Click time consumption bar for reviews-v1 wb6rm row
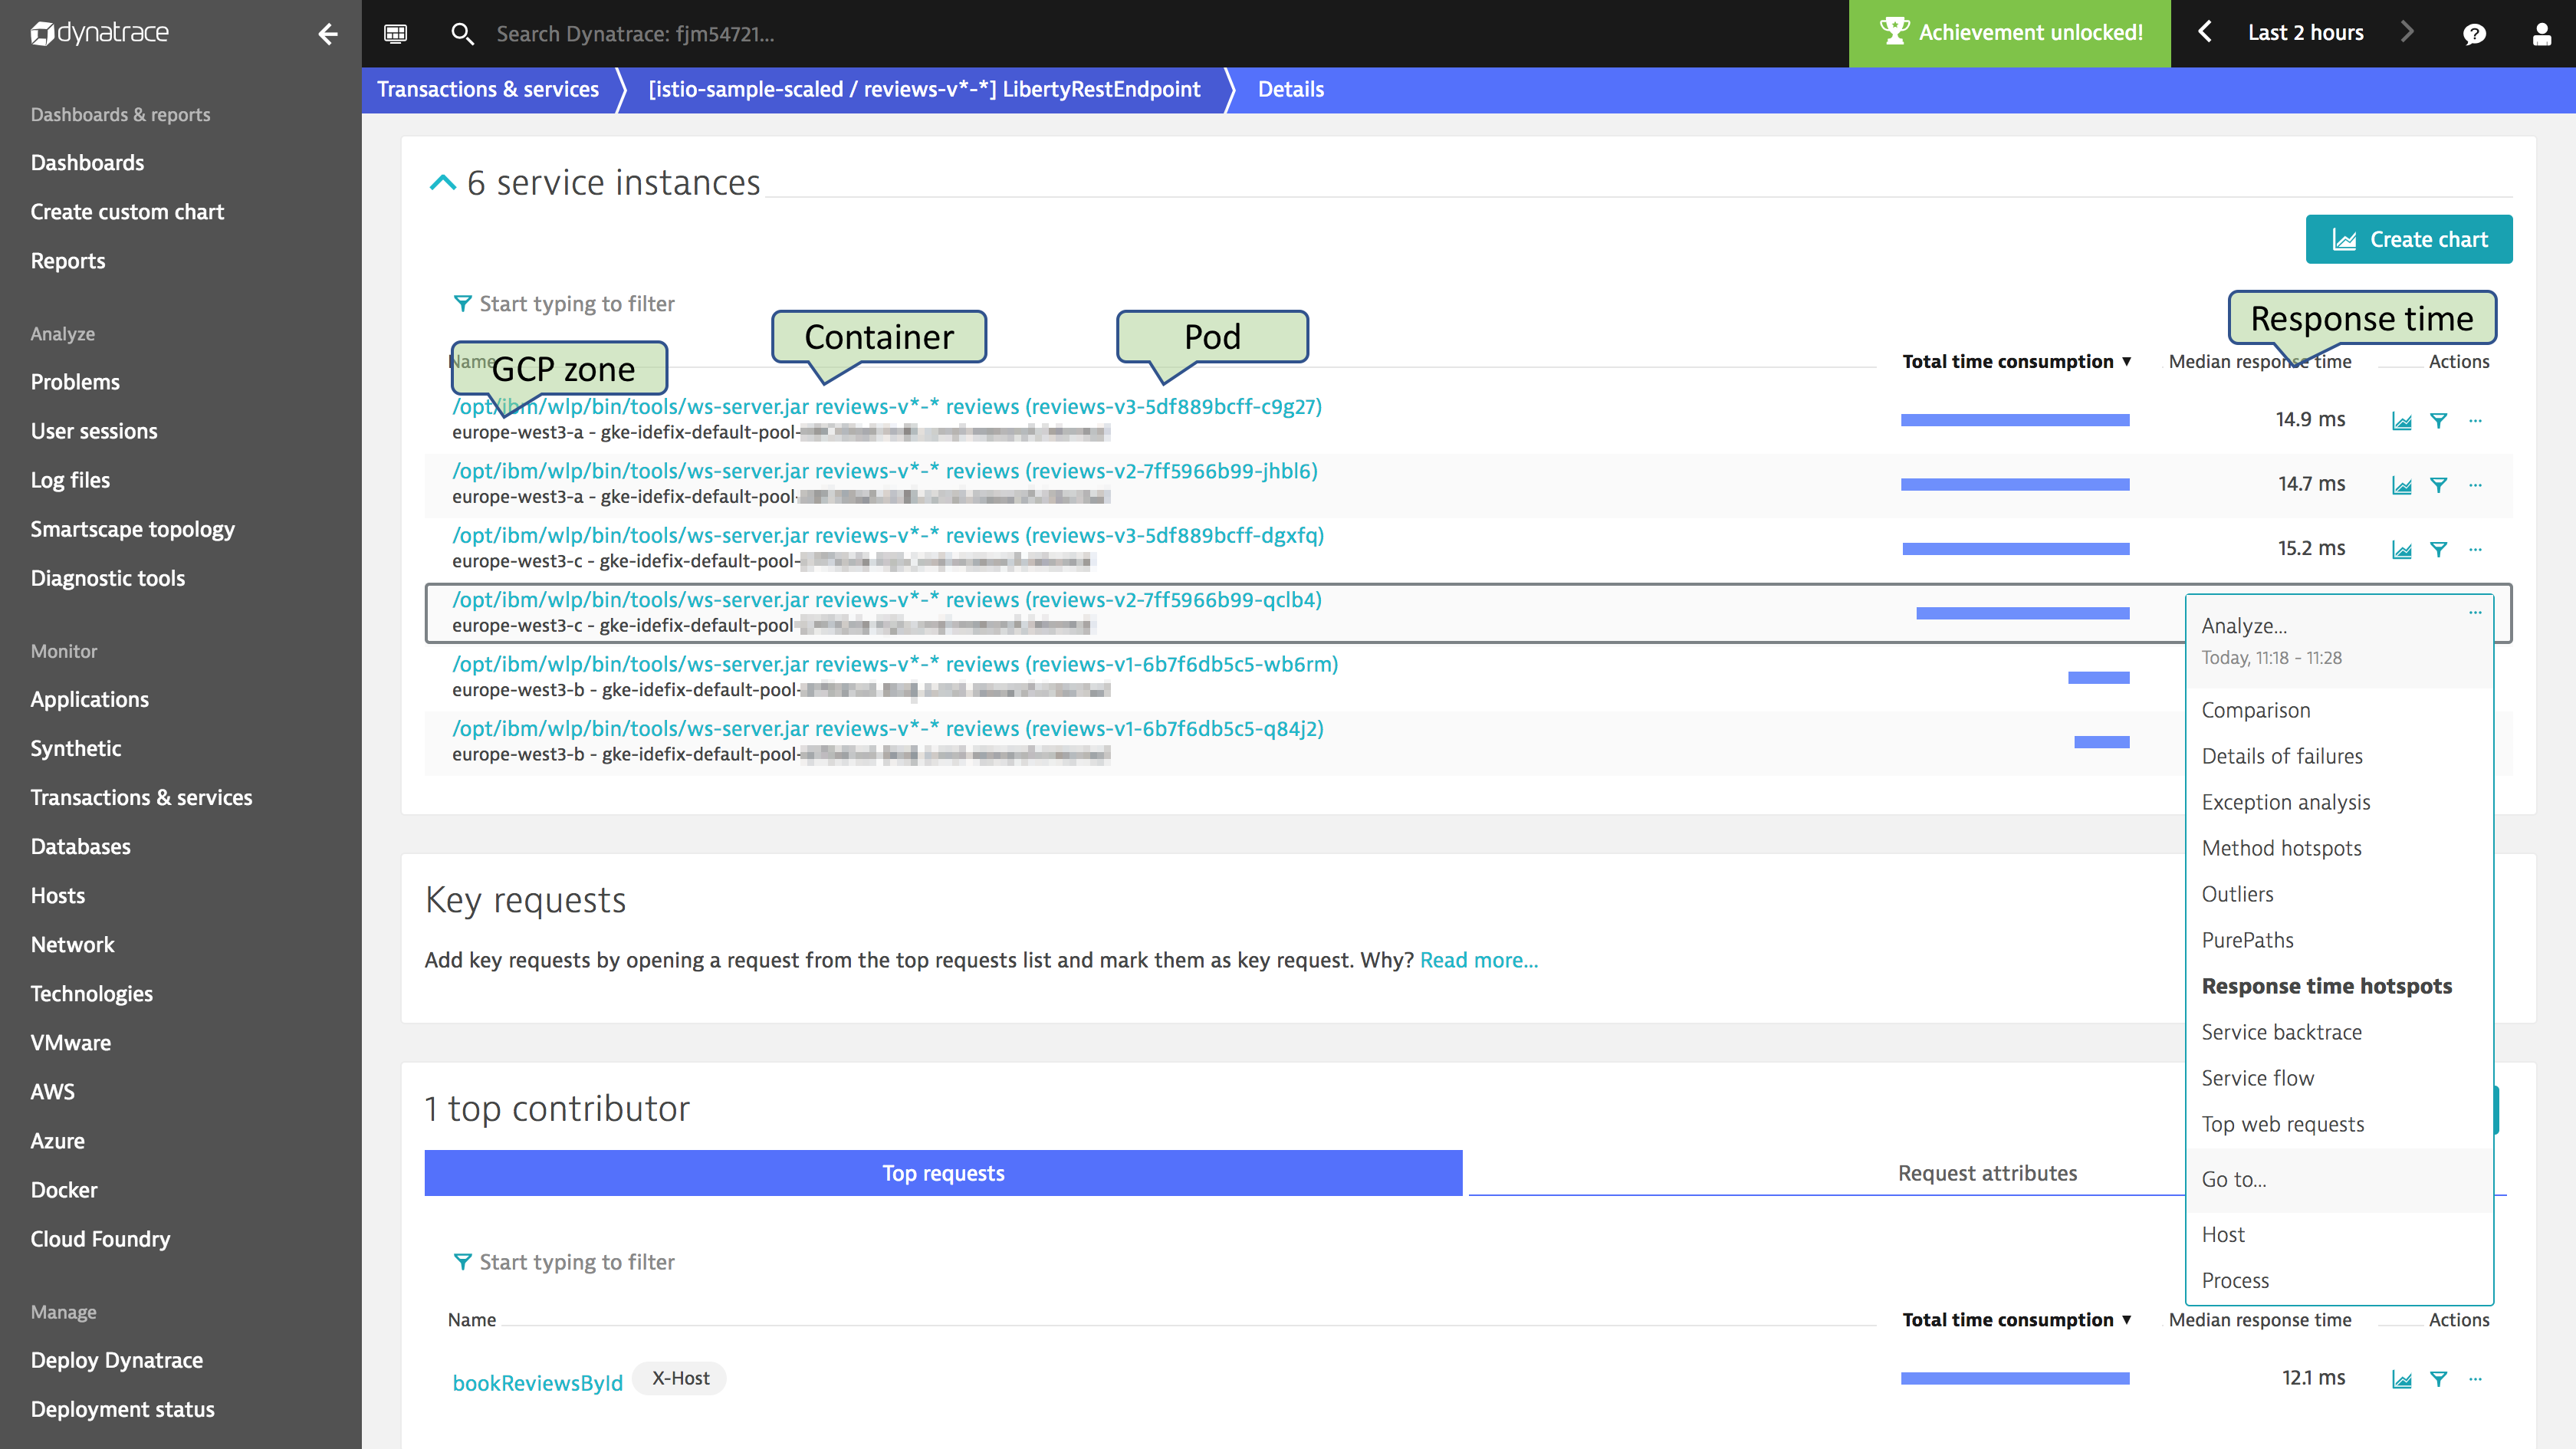2576x1449 pixels. click(x=2098, y=678)
